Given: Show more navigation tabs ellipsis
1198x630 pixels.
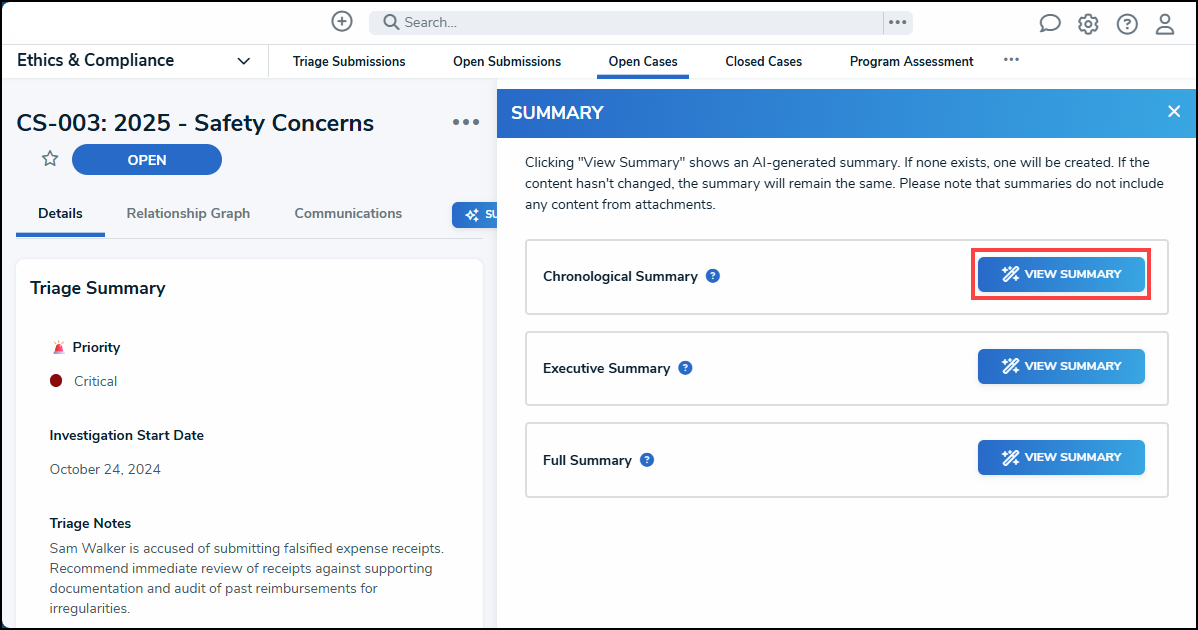Looking at the screenshot, I should [1011, 60].
